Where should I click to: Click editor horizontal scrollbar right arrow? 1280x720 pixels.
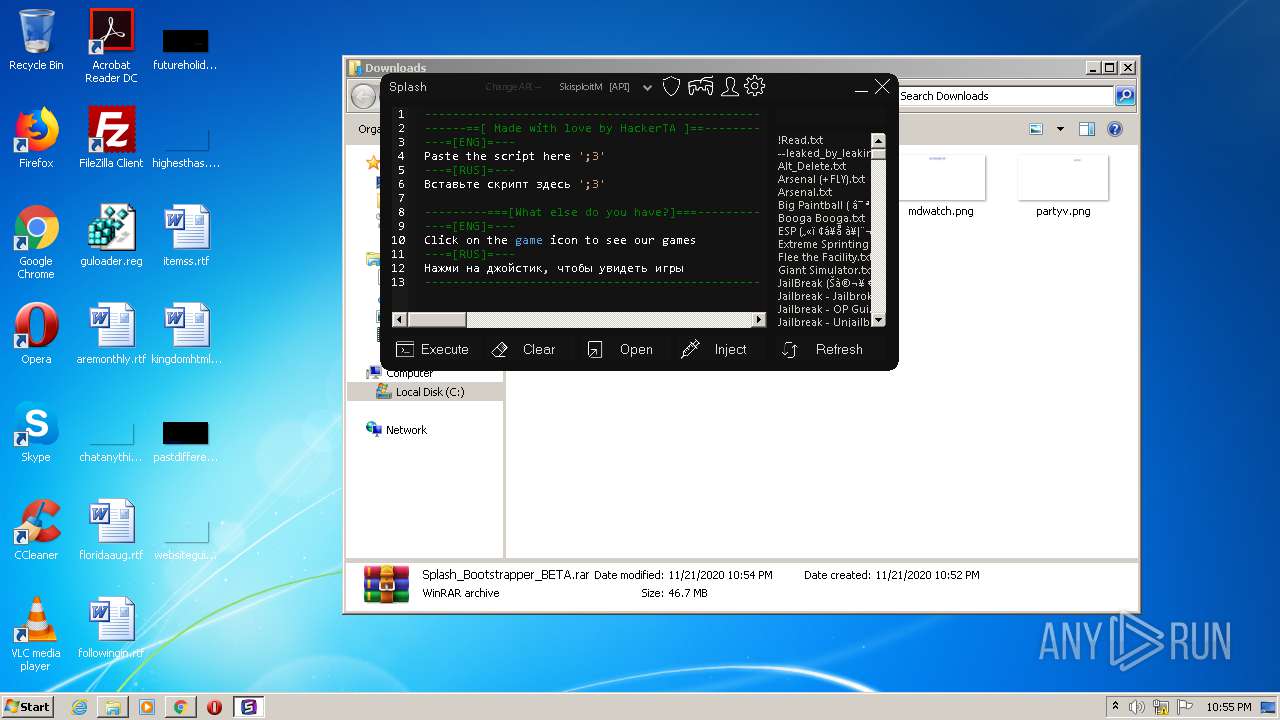pyautogui.click(x=758, y=320)
